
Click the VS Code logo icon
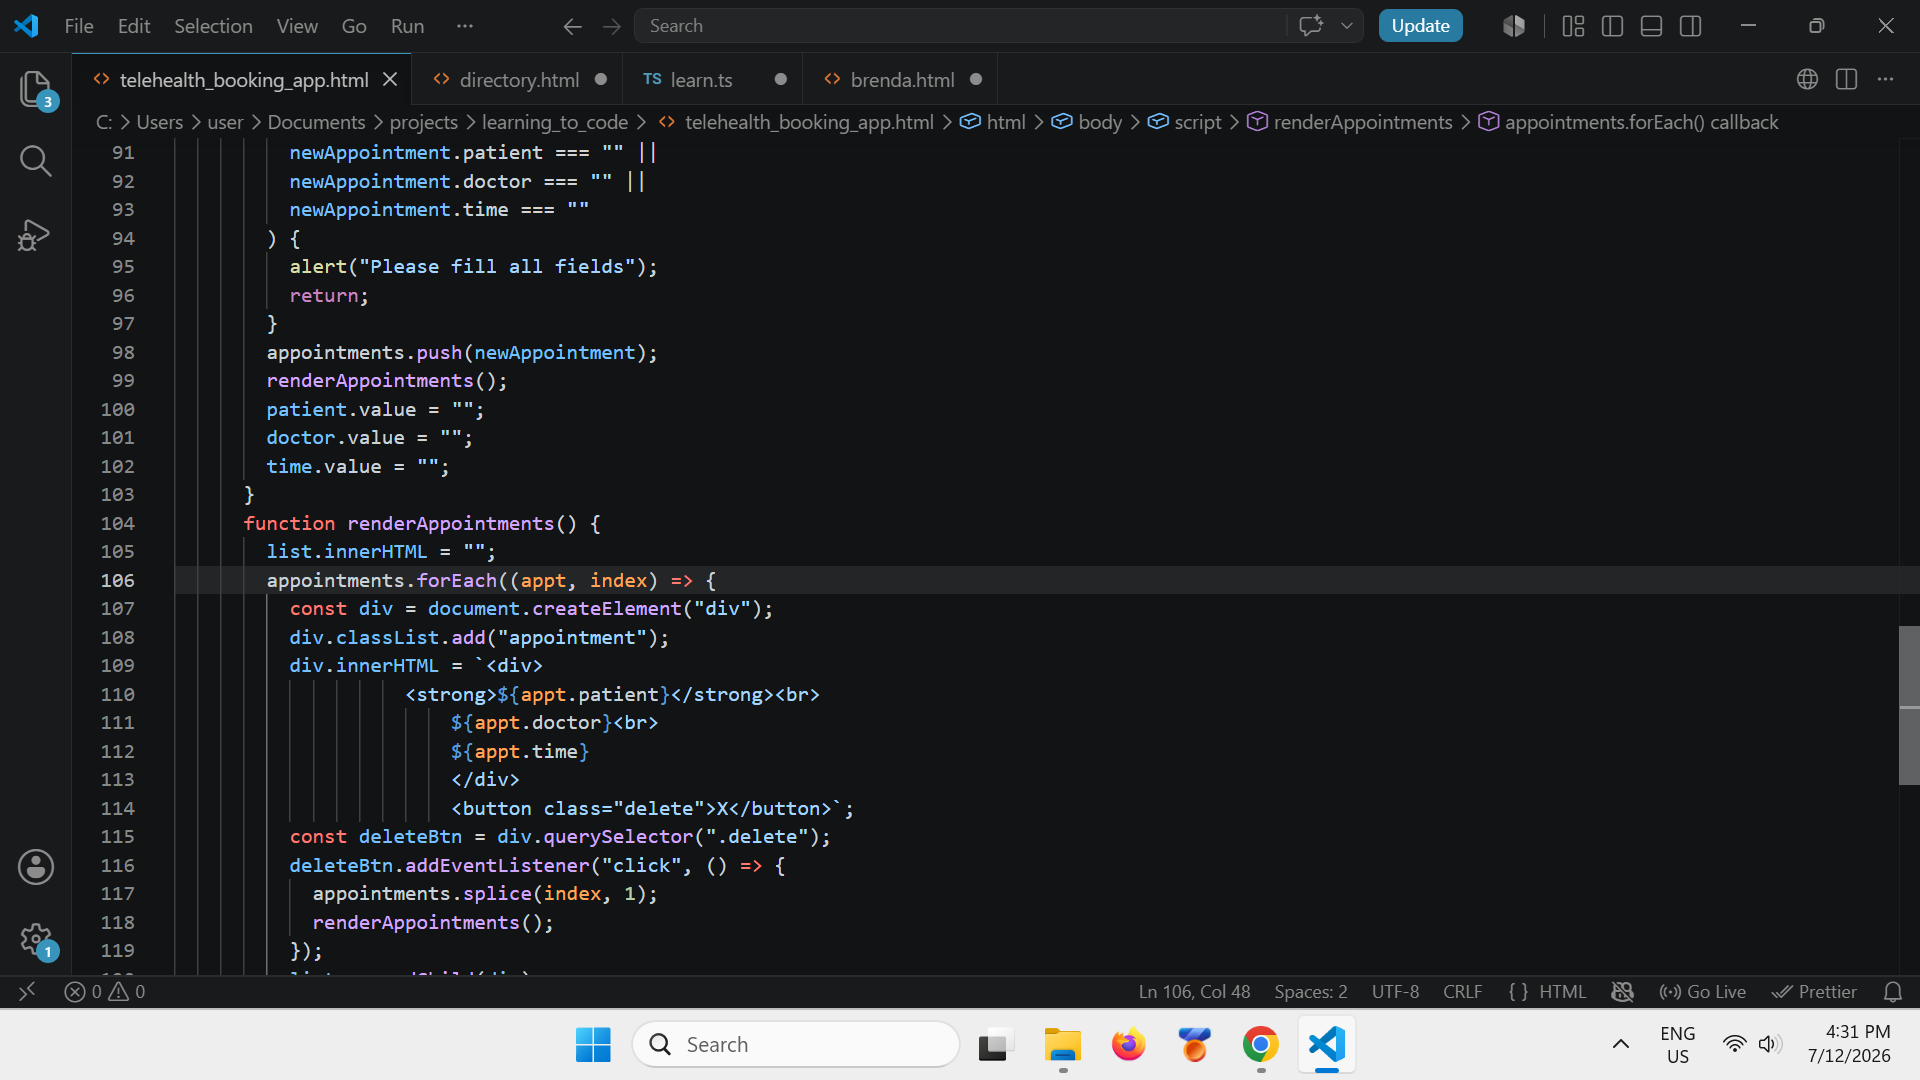27,26
